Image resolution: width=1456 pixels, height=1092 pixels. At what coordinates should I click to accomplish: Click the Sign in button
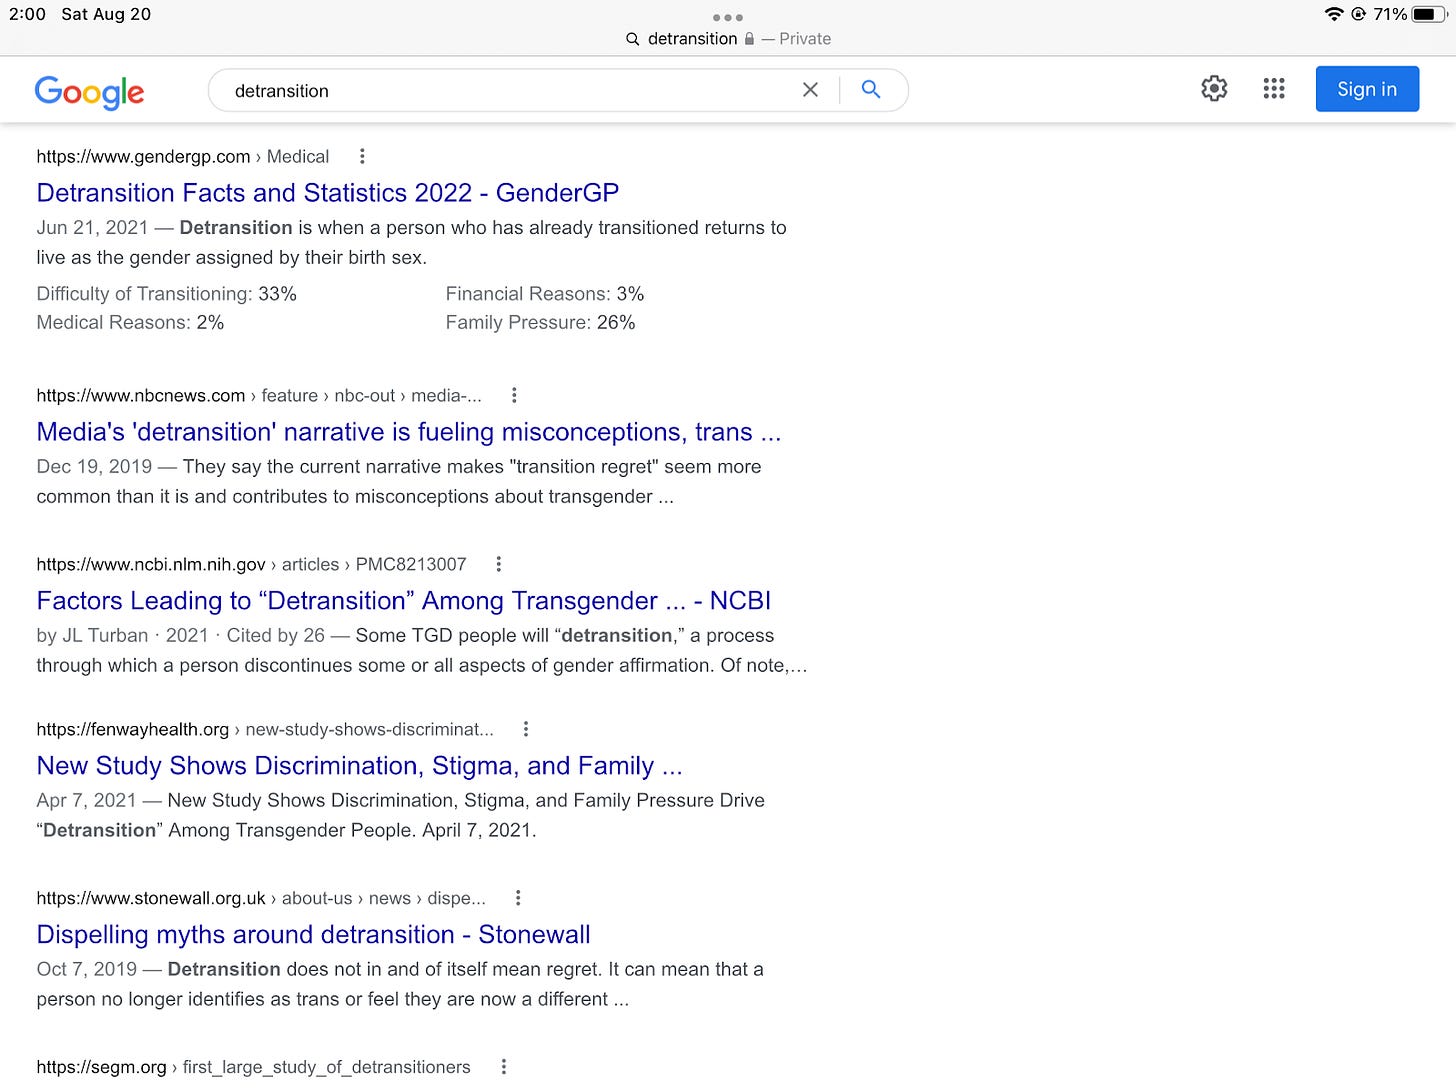pos(1367,89)
